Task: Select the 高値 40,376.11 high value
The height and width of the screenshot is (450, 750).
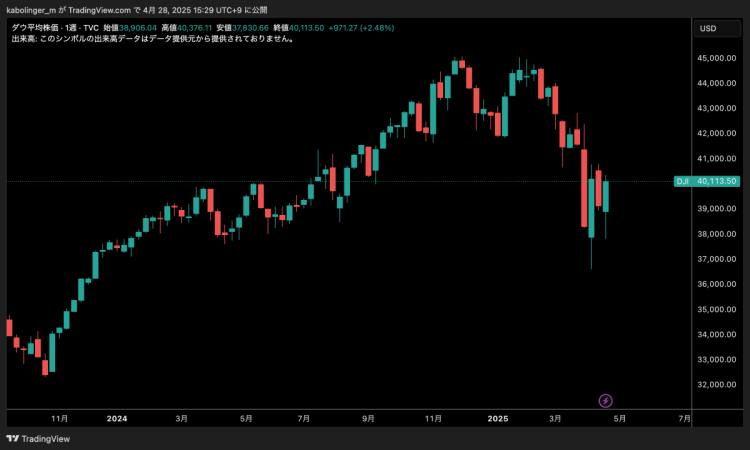Action: pyautogui.click(x=187, y=28)
